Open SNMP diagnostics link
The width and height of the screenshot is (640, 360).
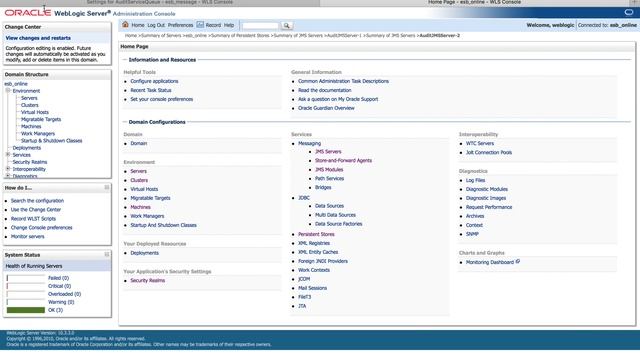(472, 234)
